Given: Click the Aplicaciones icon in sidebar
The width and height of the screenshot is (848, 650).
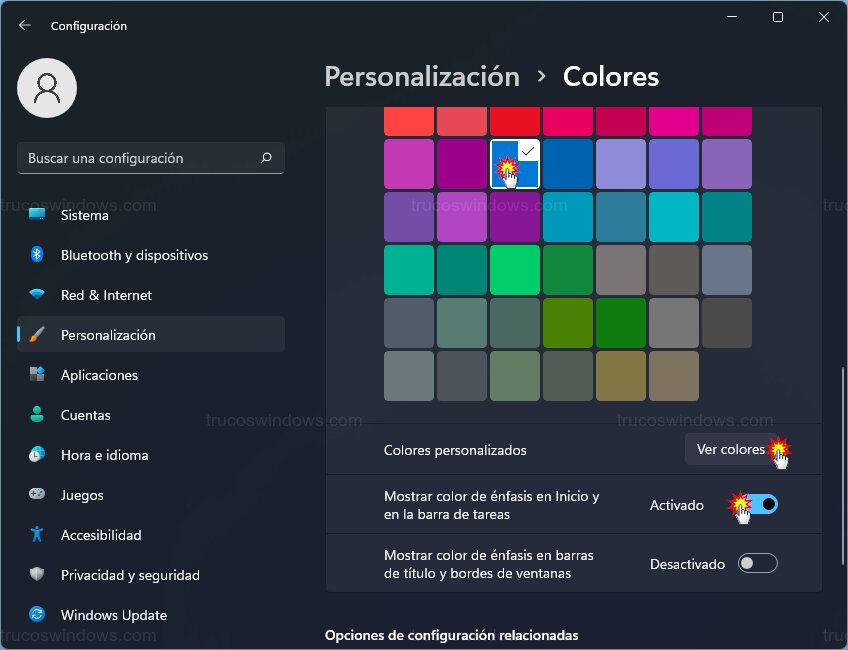Looking at the screenshot, I should point(37,375).
